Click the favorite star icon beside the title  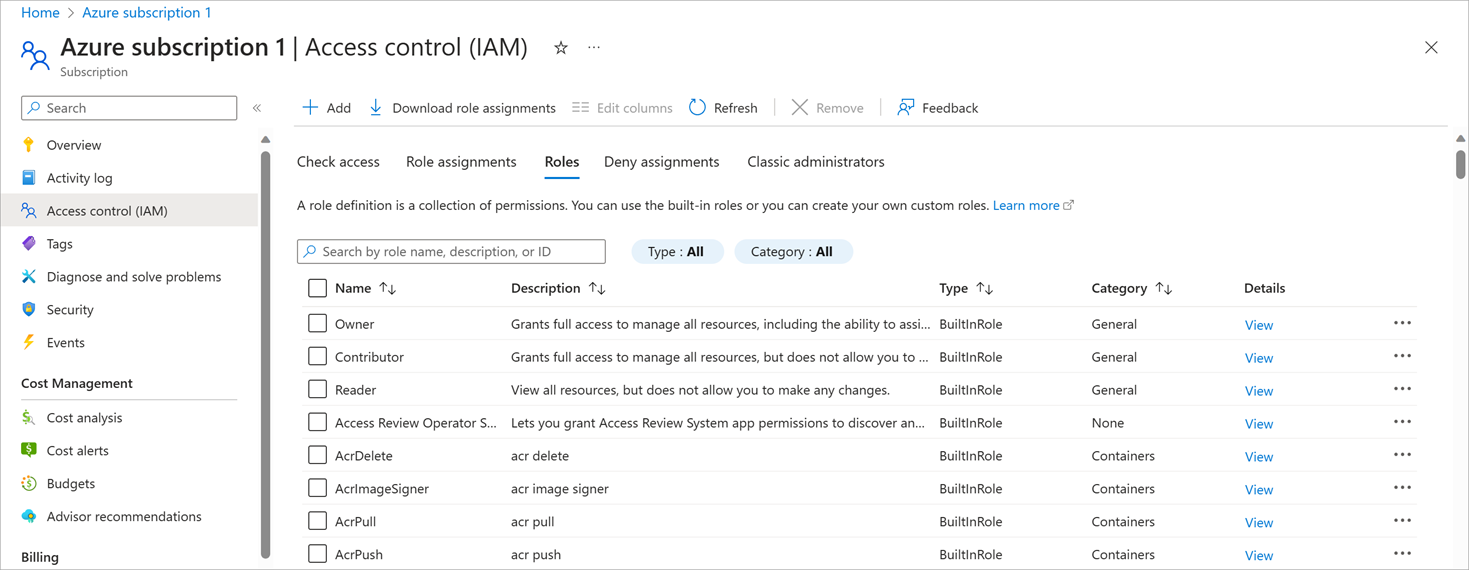pyautogui.click(x=561, y=48)
